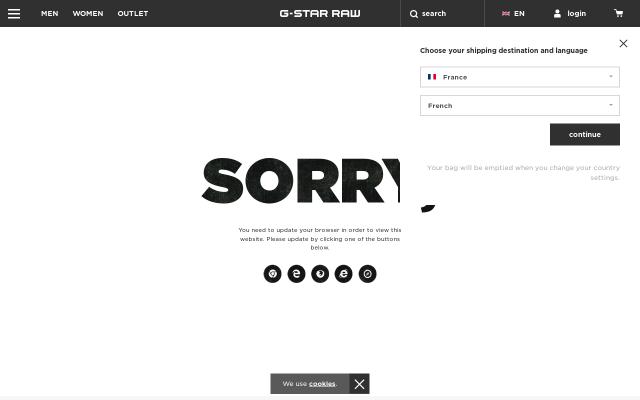Open the WOMEN menu

point(88,13)
